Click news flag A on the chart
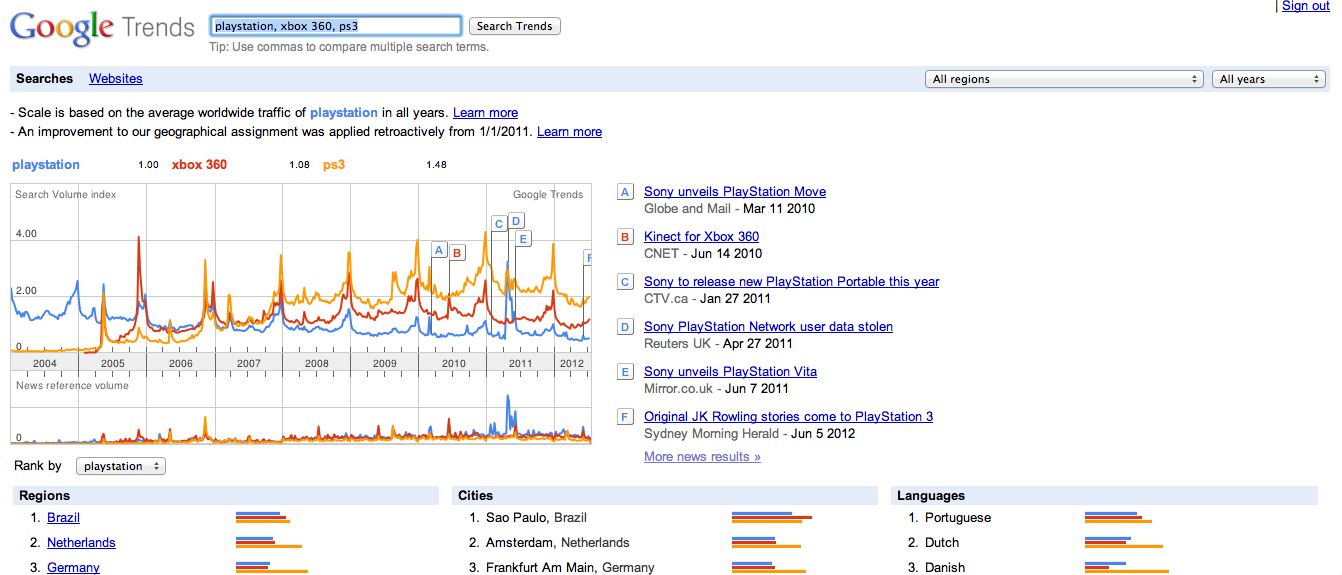Viewport: 1342px width, 575px height. click(x=438, y=250)
